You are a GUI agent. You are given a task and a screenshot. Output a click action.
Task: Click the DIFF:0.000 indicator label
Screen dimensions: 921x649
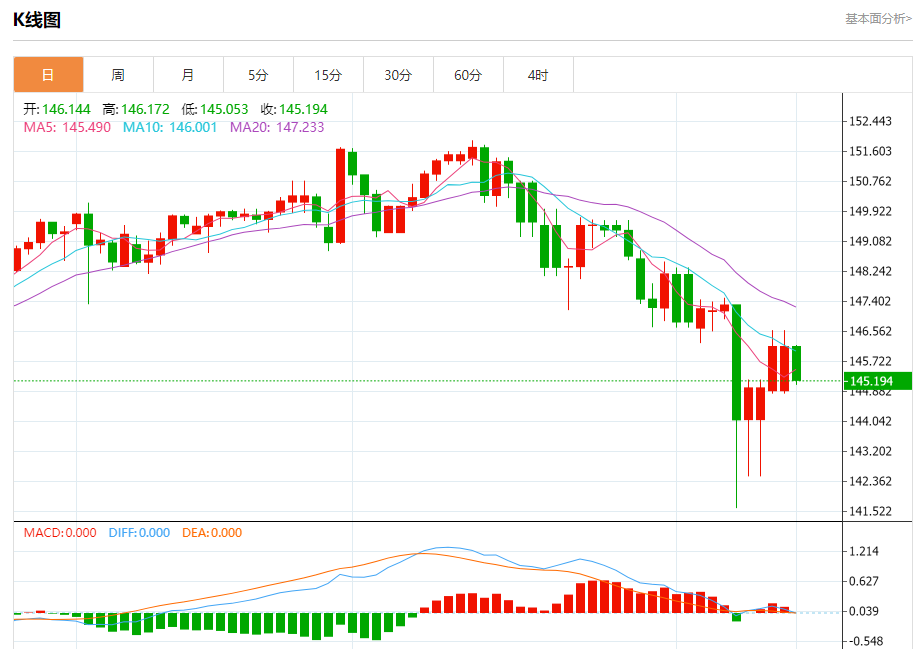click(139, 533)
